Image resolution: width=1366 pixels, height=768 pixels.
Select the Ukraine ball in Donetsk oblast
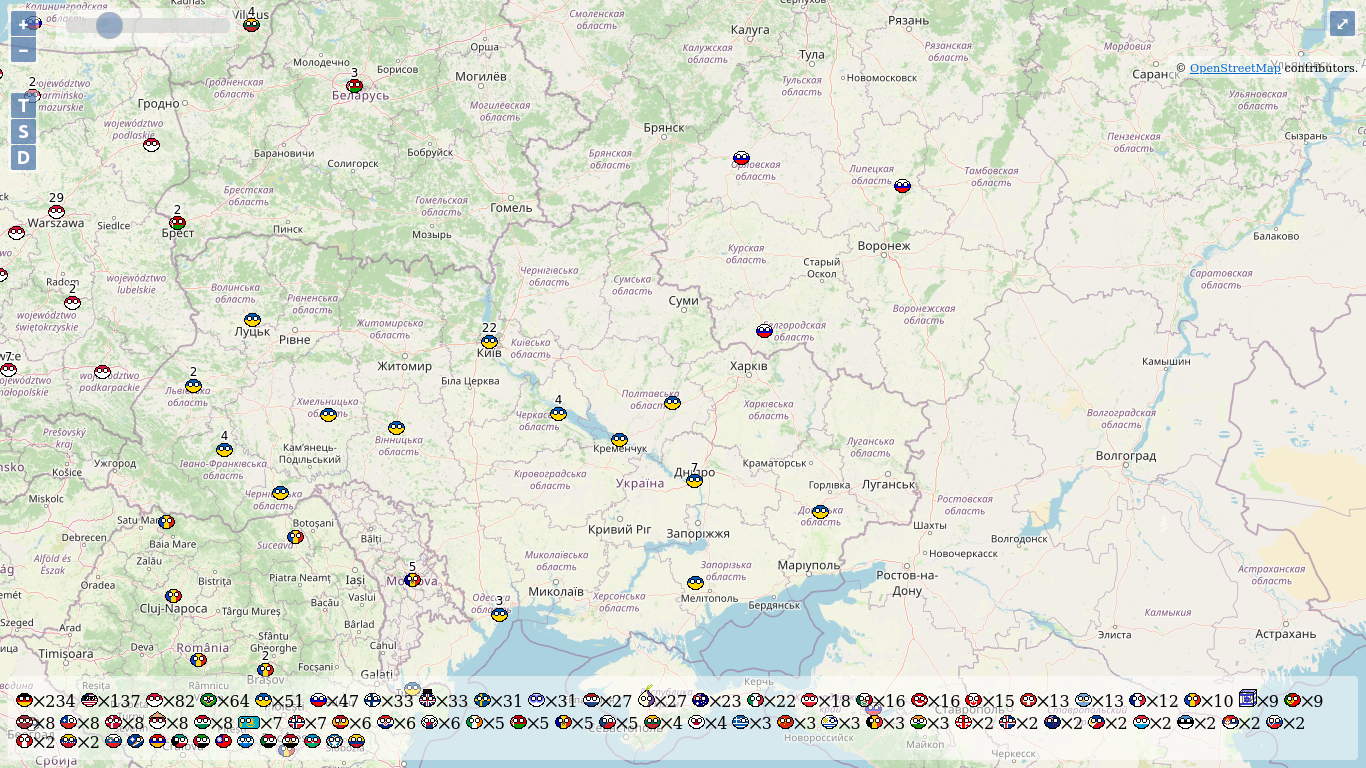click(x=820, y=512)
